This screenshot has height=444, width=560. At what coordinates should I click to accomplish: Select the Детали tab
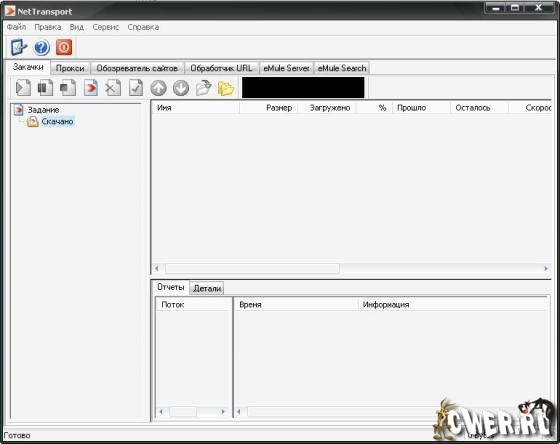tap(207, 288)
